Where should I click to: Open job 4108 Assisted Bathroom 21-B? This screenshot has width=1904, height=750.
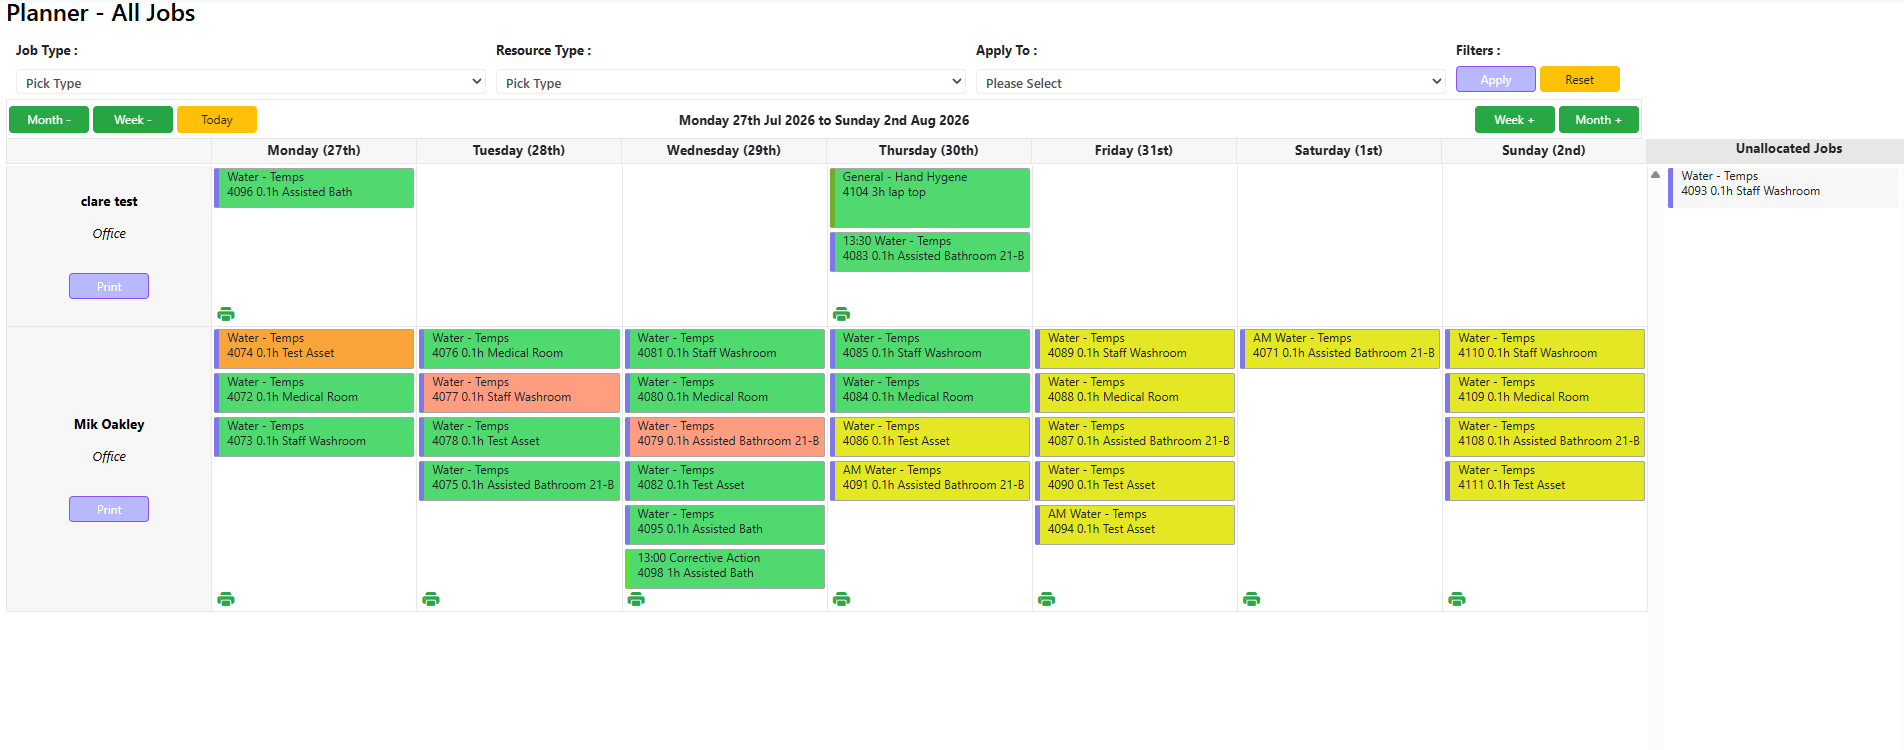point(1544,437)
